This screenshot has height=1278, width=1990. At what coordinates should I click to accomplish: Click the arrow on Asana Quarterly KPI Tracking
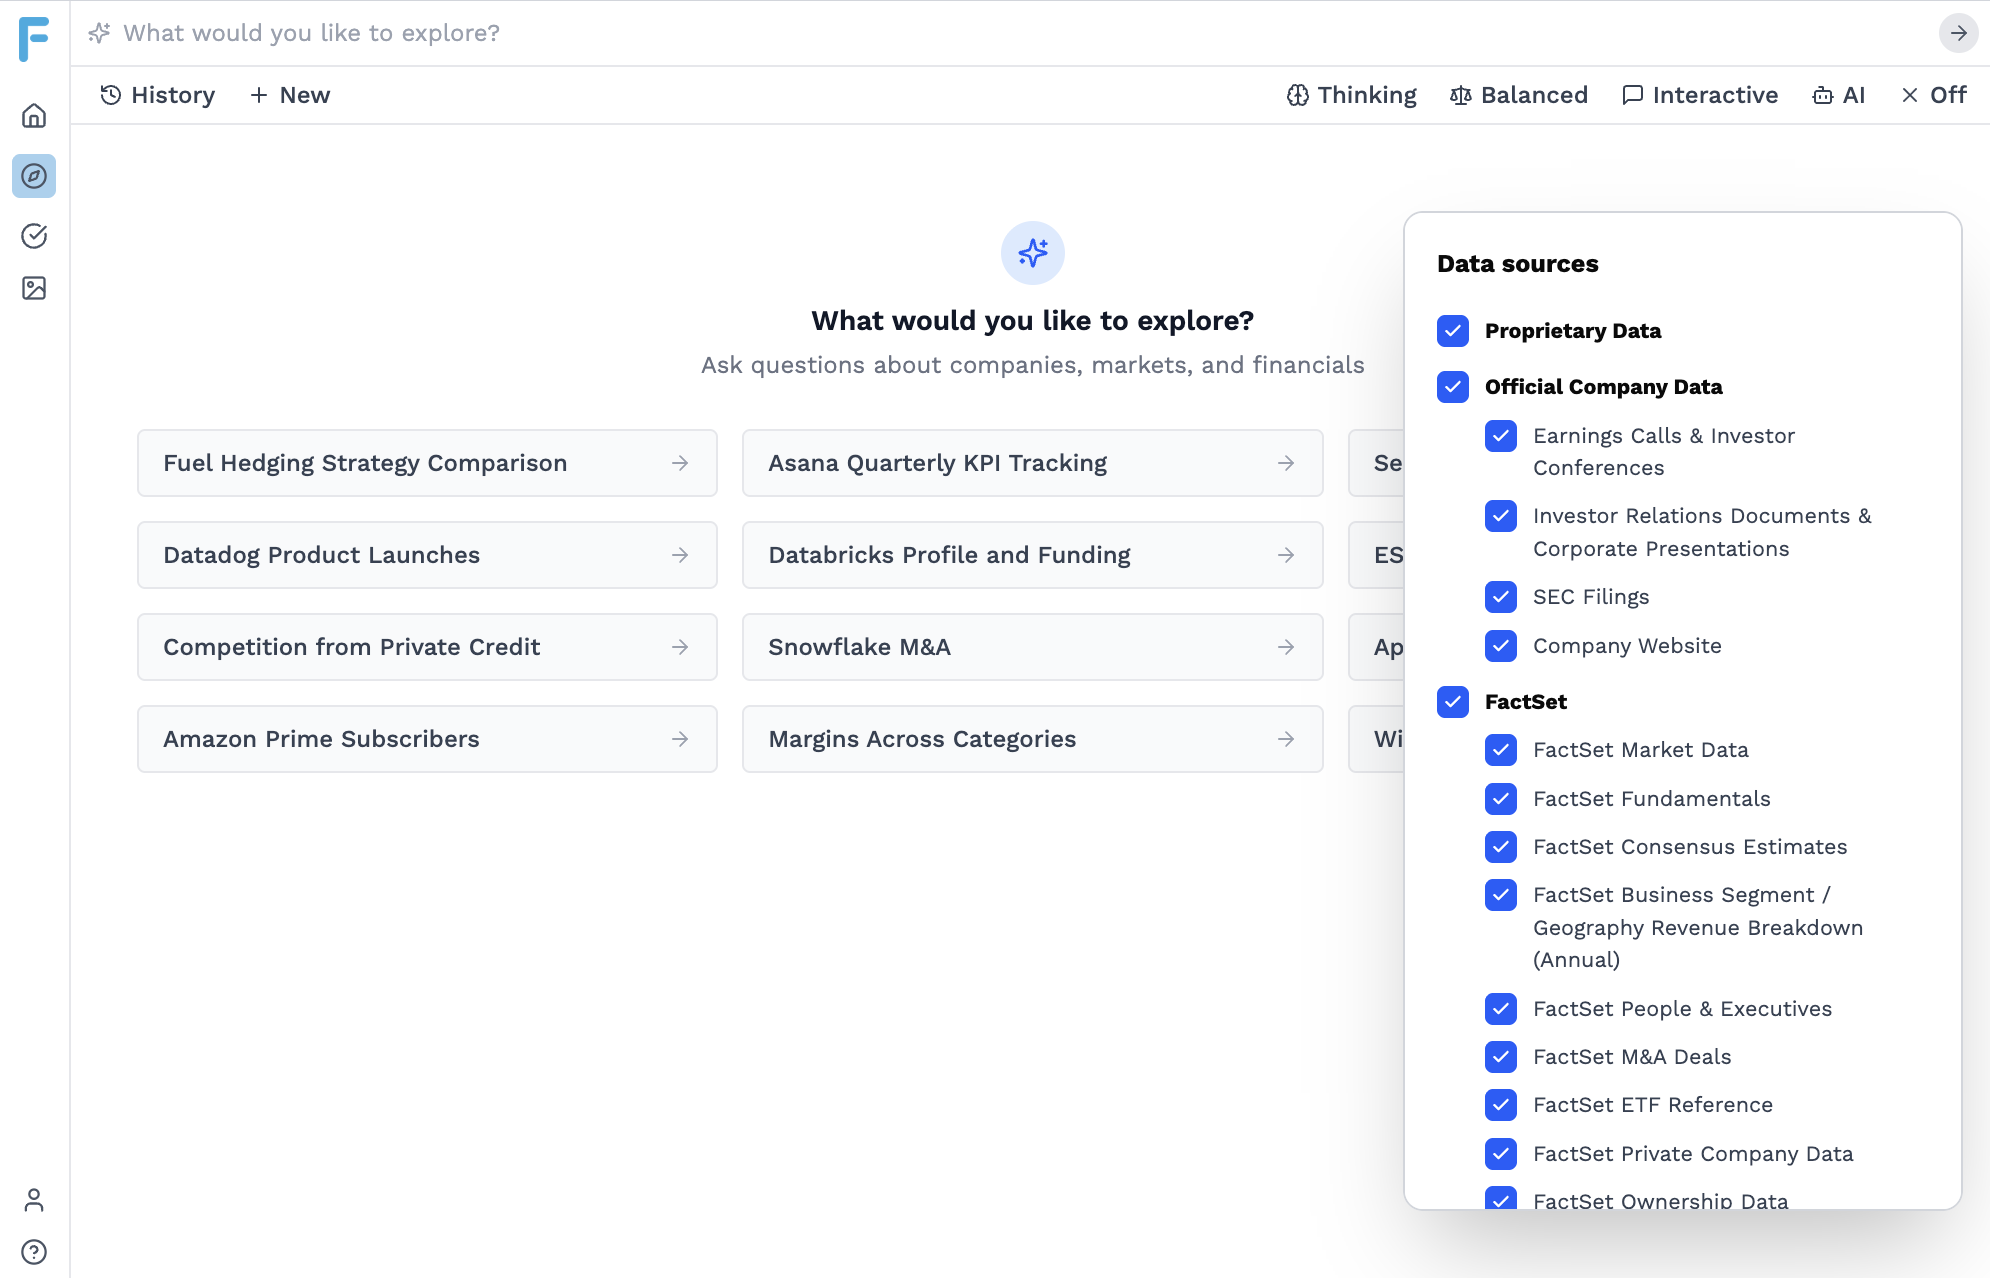[1286, 463]
